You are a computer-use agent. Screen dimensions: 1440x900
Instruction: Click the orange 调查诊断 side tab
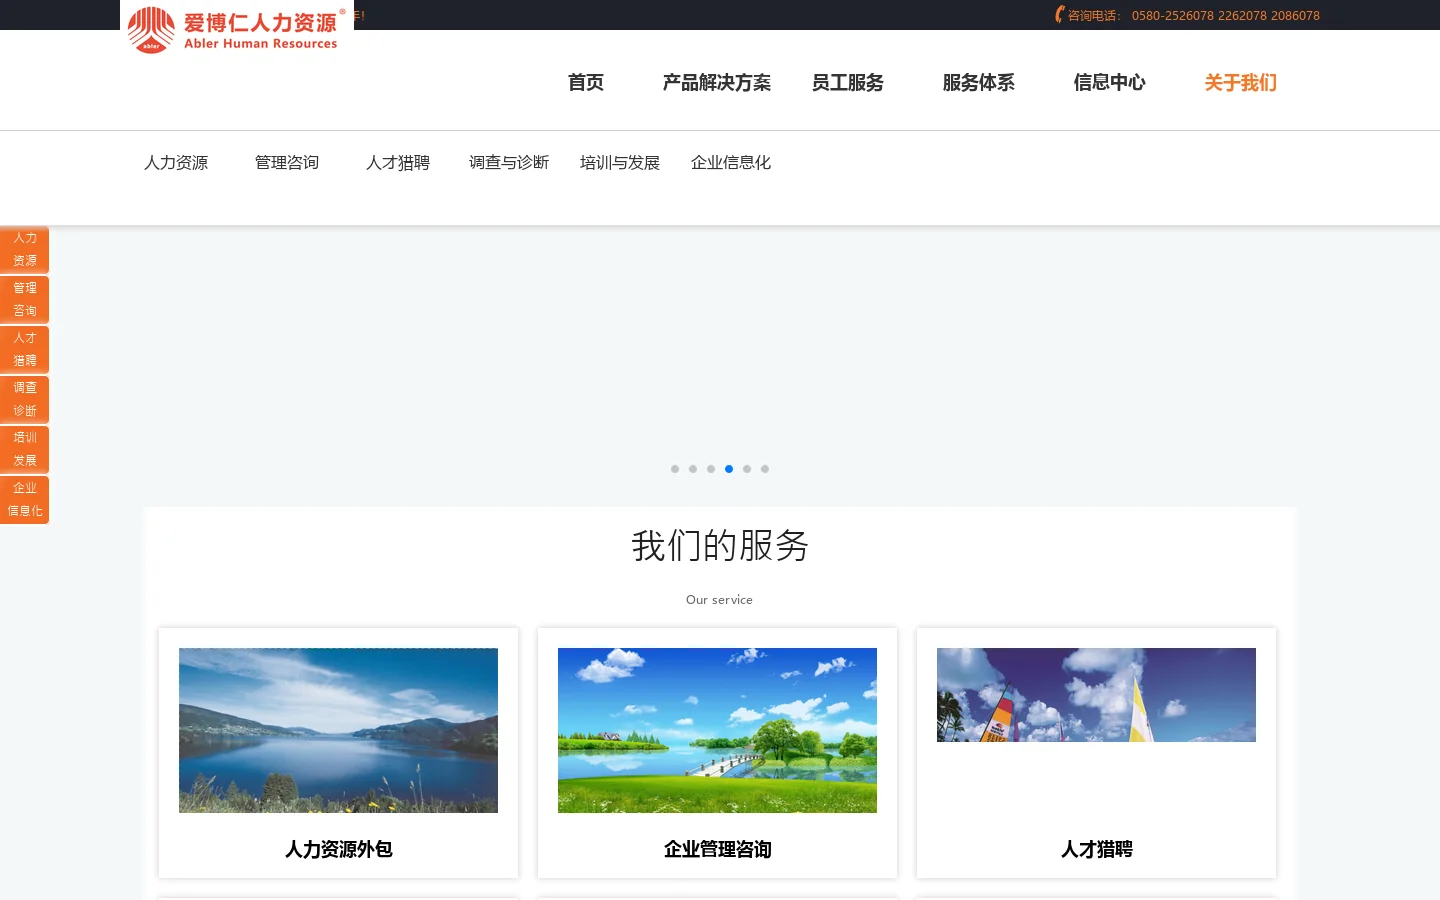(24, 400)
